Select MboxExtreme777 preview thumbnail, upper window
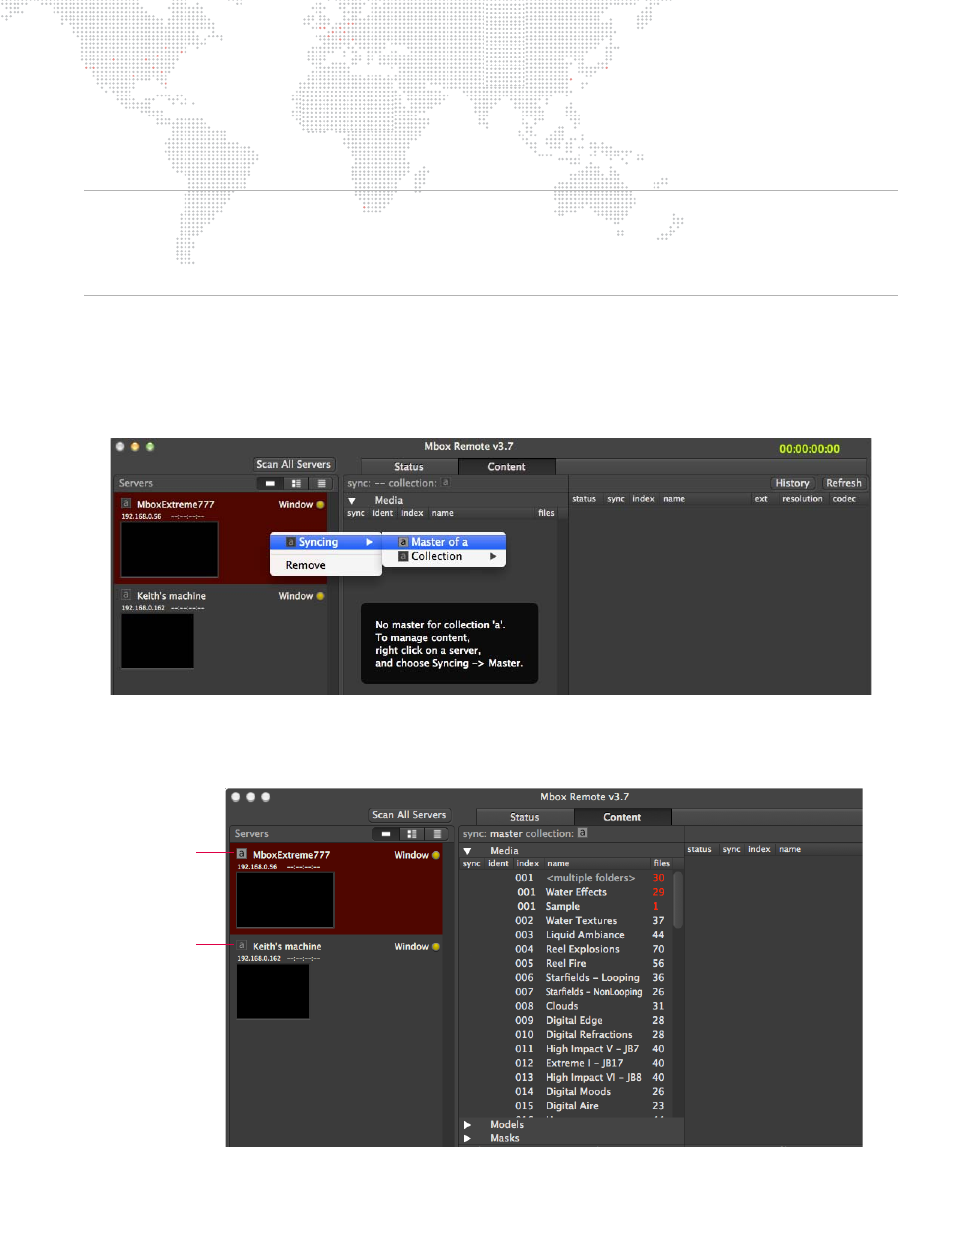 (x=169, y=549)
